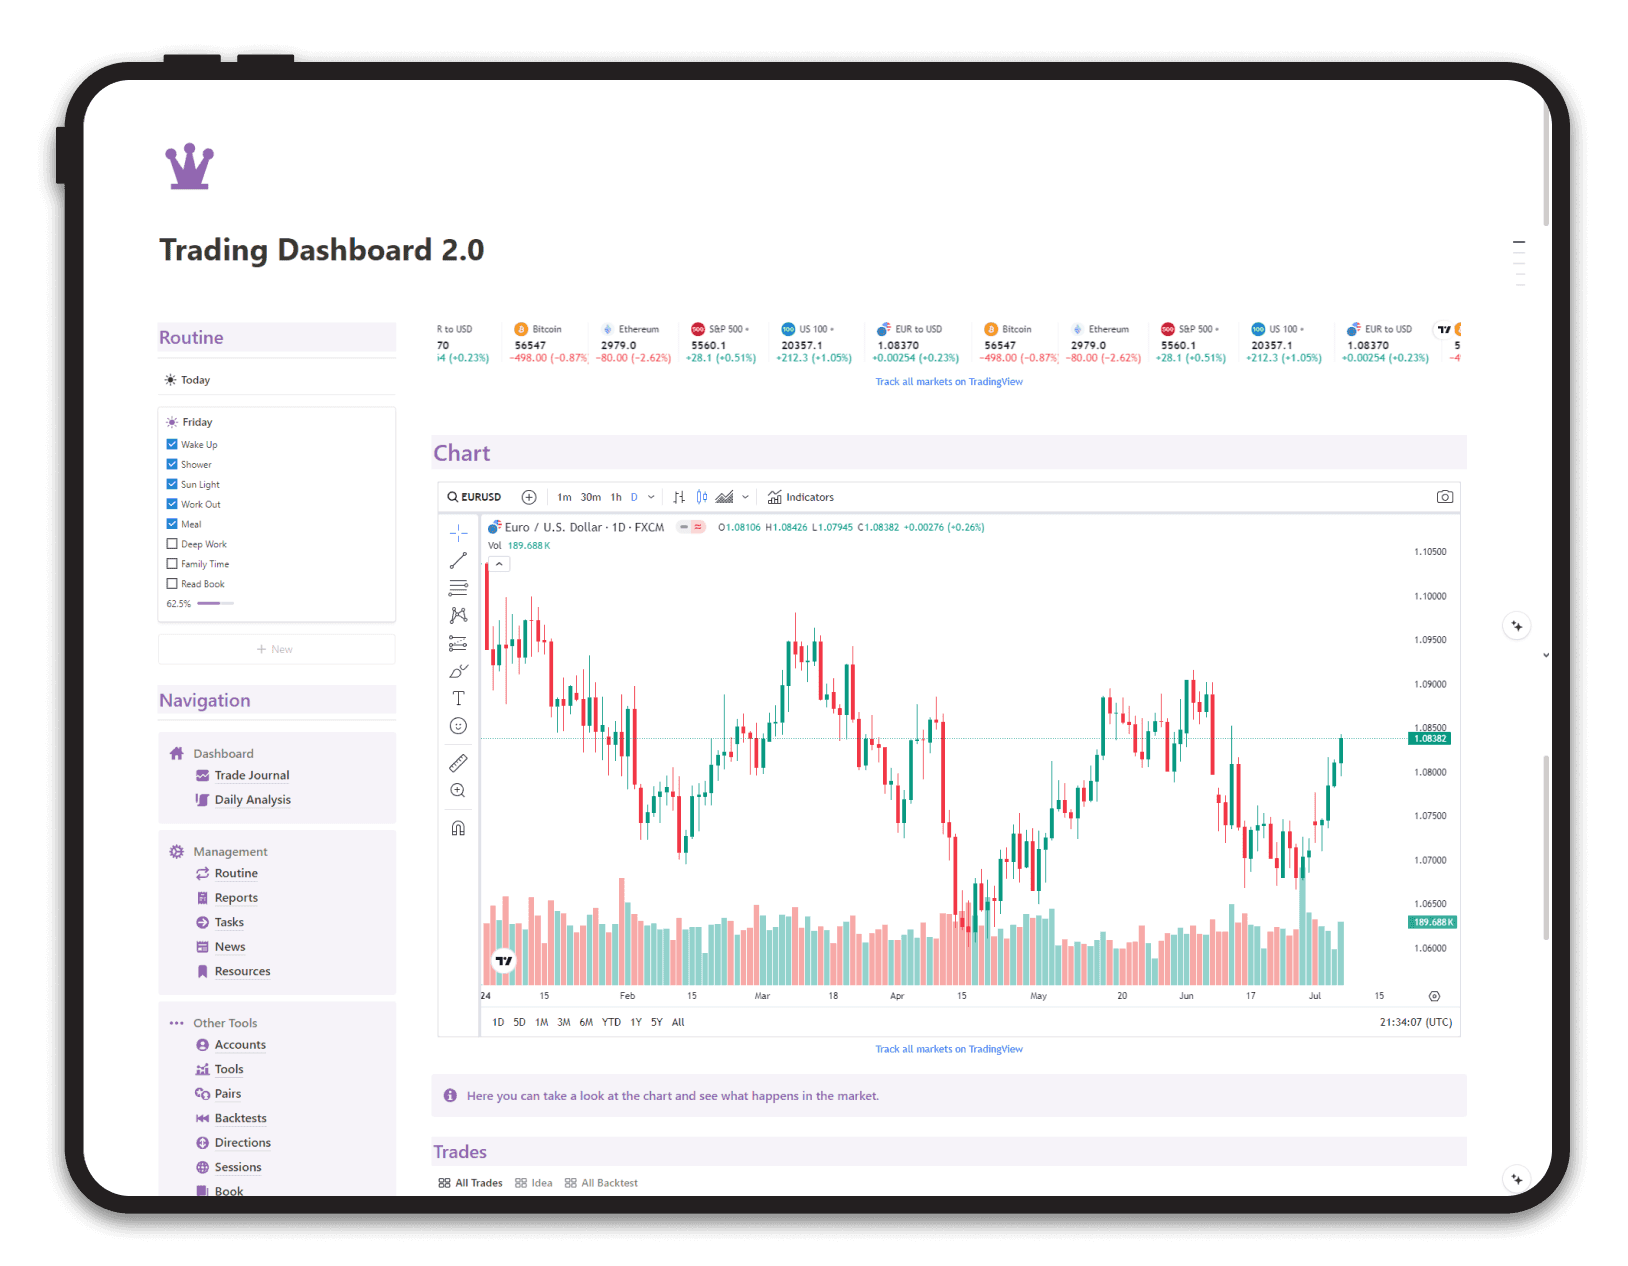Take a chart snapshot with camera icon
The width and height of the screenshot is (1628, 1266).
[1445, 497]
